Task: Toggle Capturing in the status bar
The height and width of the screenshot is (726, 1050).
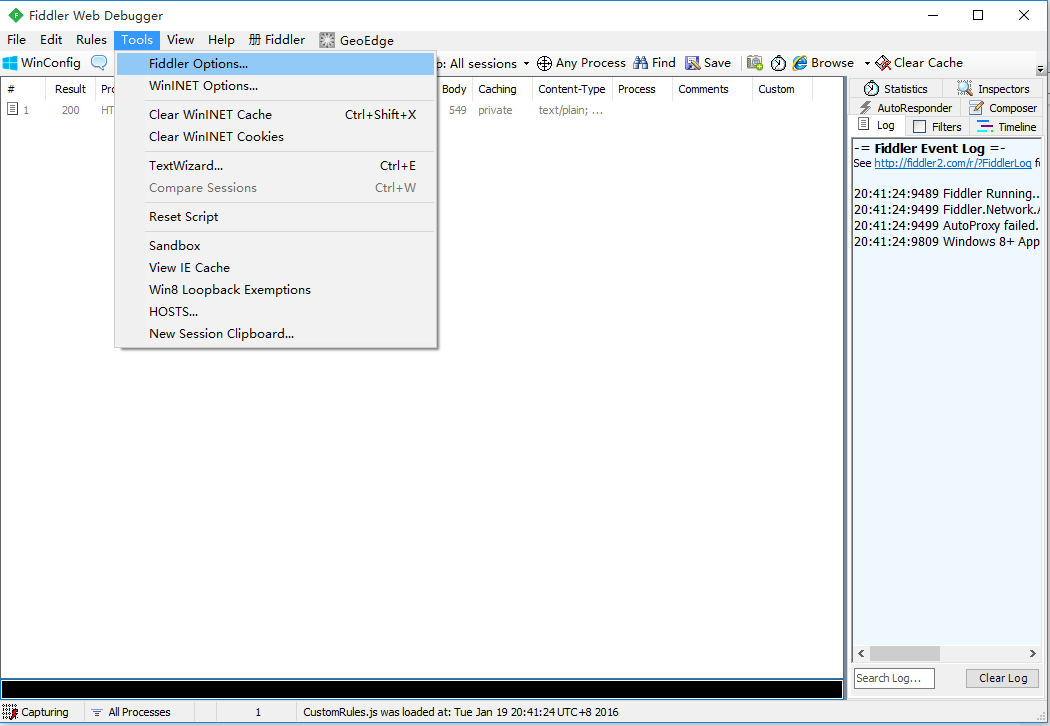Action: click(x=39, y=711)
